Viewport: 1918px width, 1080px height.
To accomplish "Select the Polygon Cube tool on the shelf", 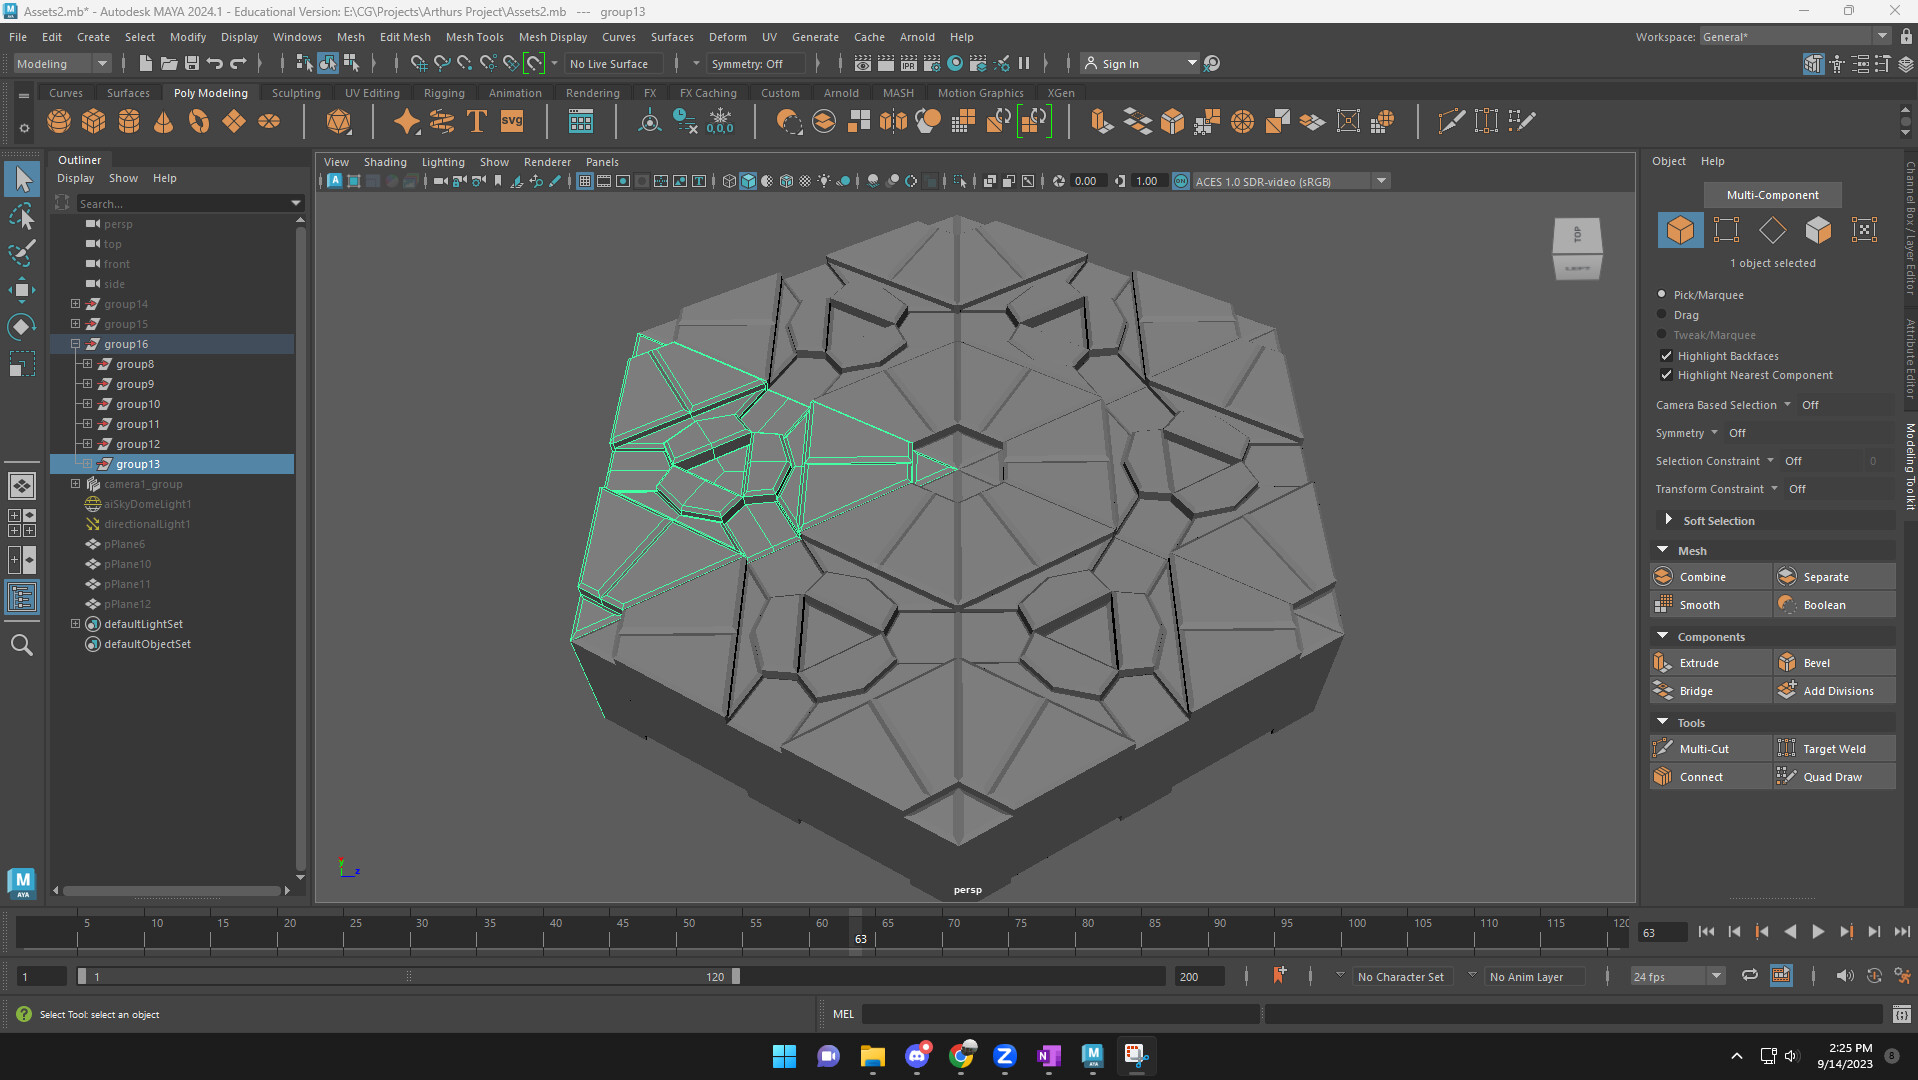I will pyautogui.click(x=93, y=121).
